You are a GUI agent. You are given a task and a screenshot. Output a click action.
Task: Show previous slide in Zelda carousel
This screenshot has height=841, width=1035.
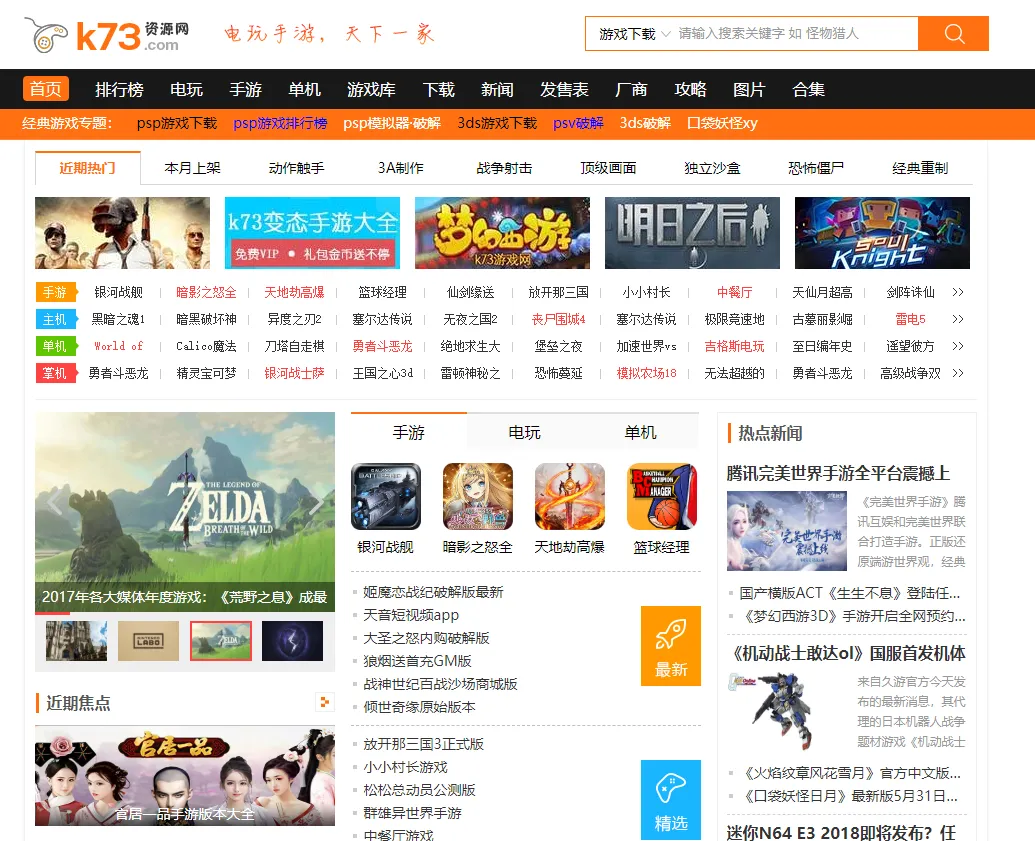(55, 500)
